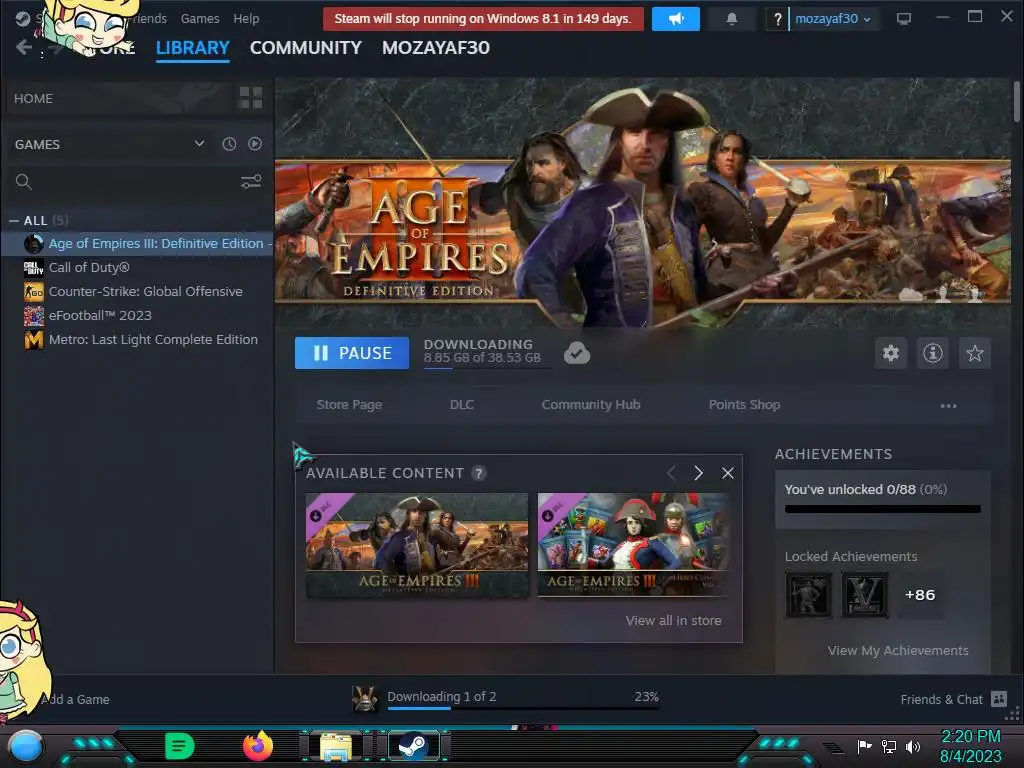Pause the current download
Viewport: 1024px width, 768px height.
[x=352, y=353]
